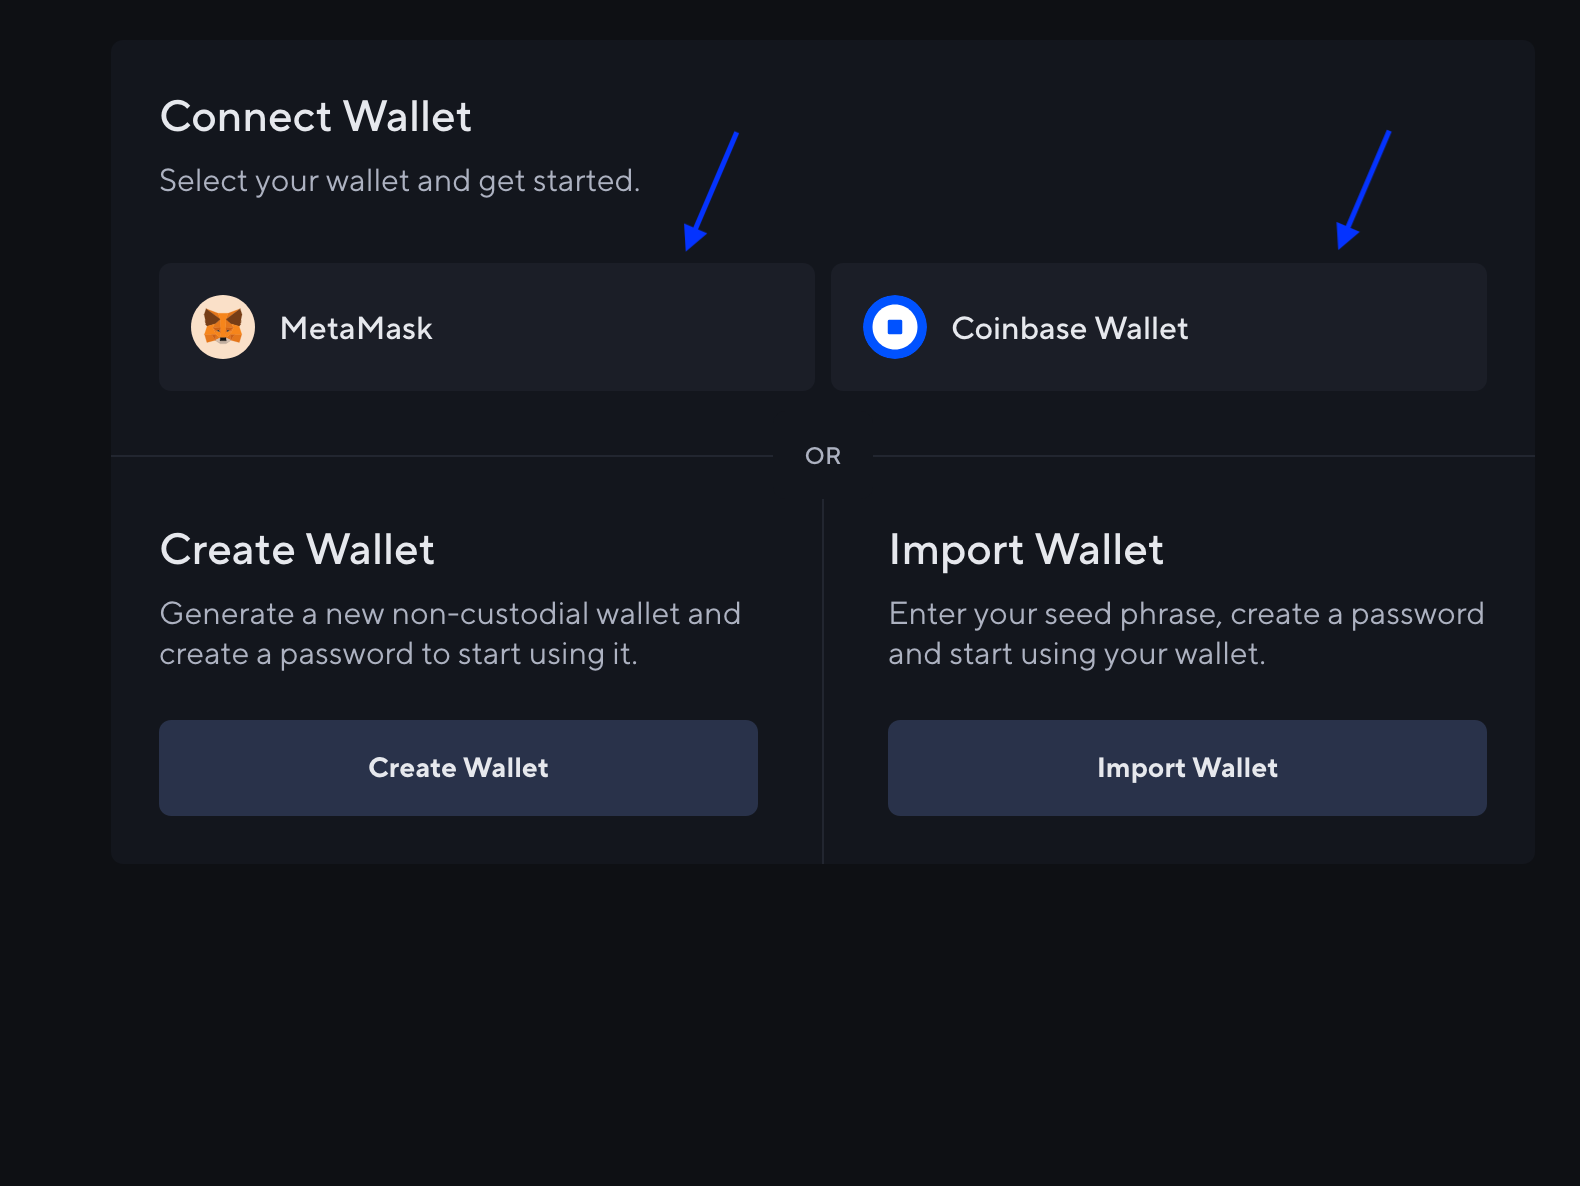1580x1186 pixels.
Task: Select the Coinbase Wallet option
Action: (x=1158, y=327)
